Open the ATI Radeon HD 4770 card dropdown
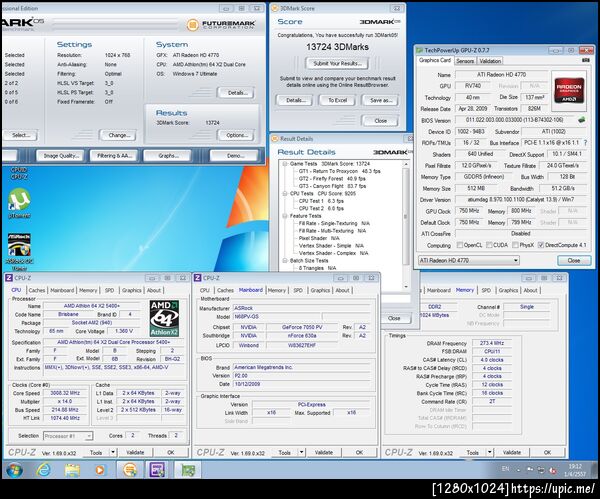 tap(468, 260)
